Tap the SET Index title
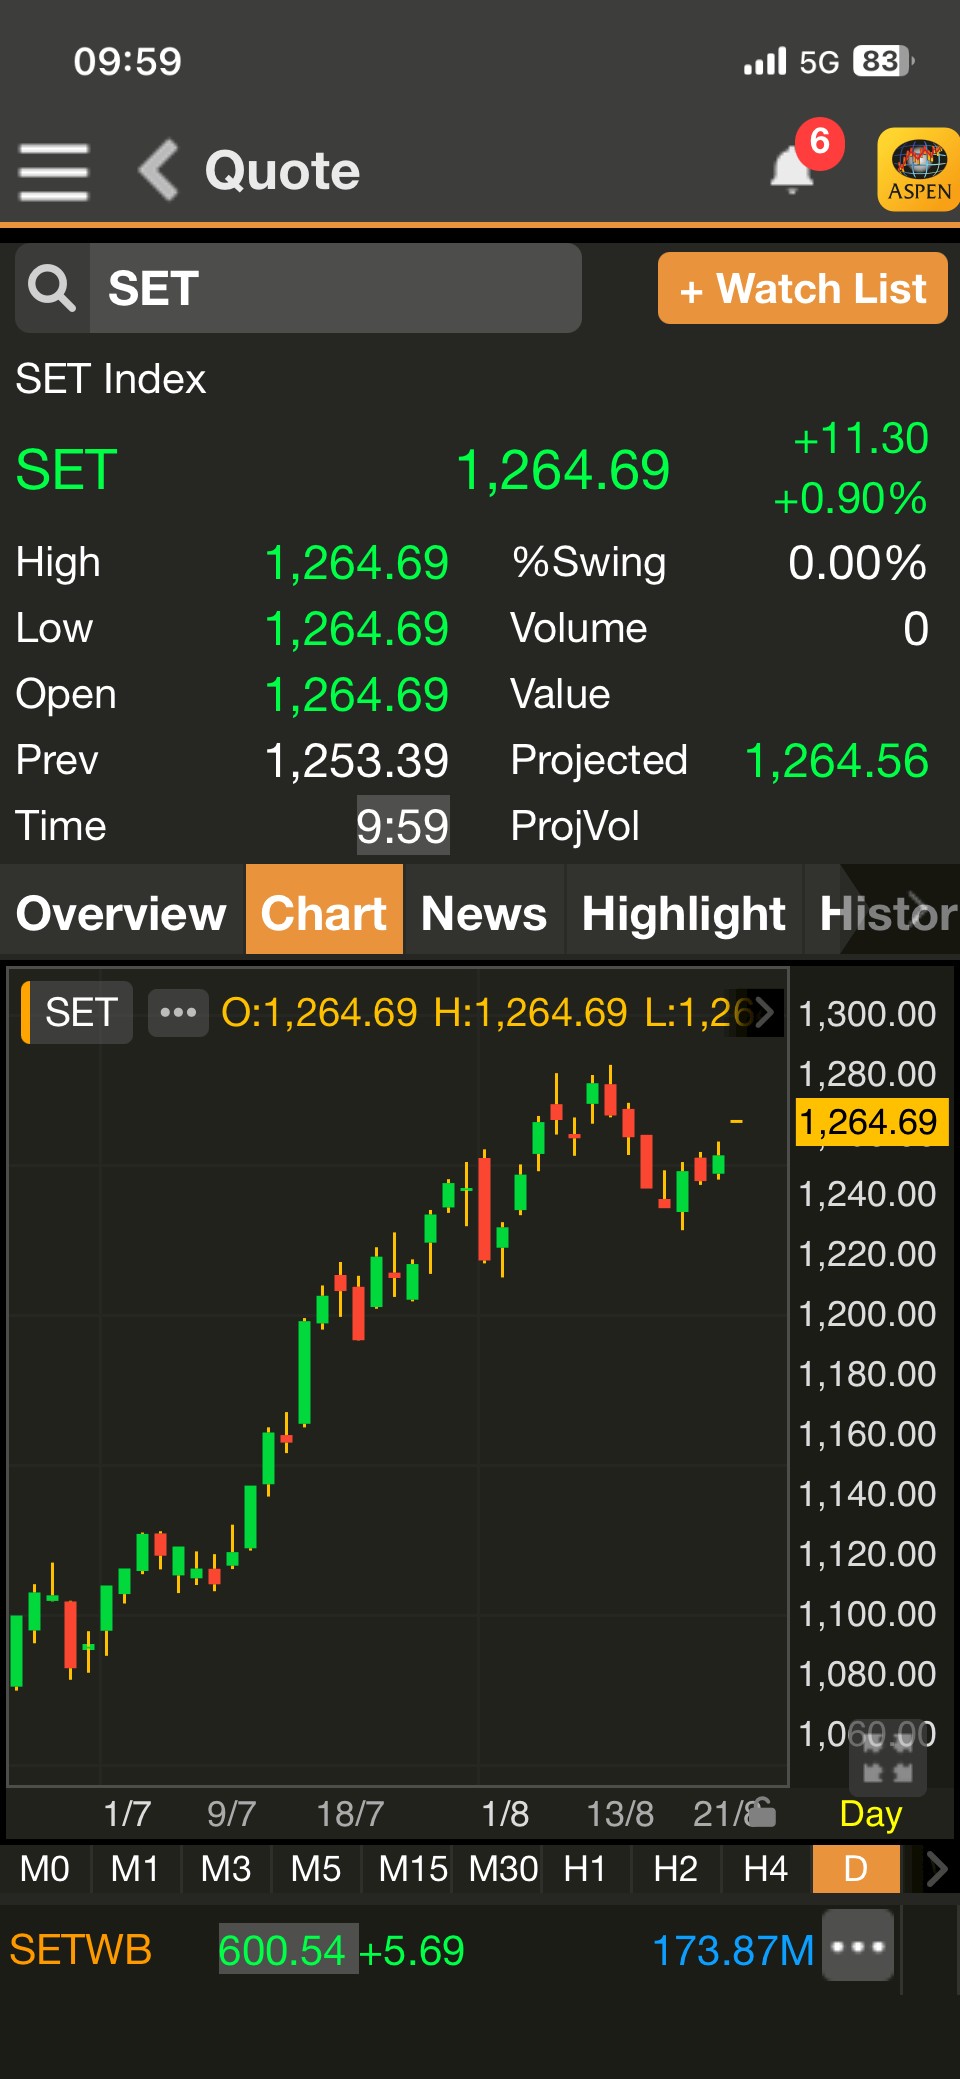This screenshot has width=960, height=2079. 111,379
